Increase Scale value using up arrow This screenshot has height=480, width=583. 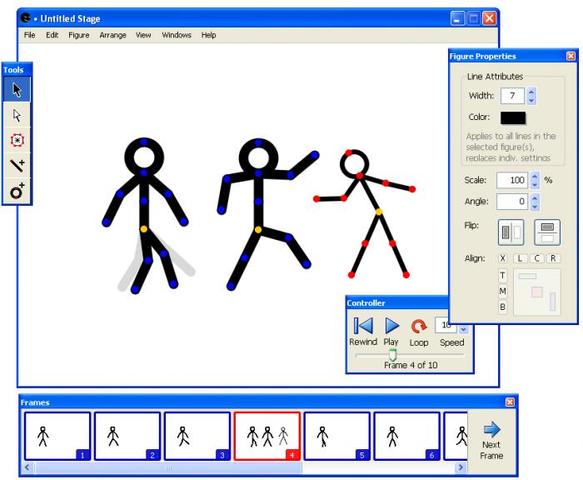point(535,176)
